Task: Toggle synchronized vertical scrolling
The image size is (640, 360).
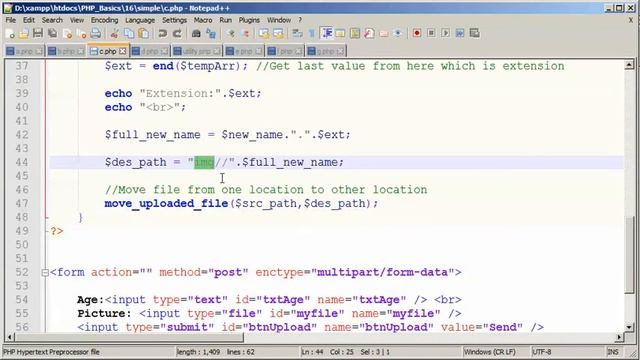Action: coord(264,33)
